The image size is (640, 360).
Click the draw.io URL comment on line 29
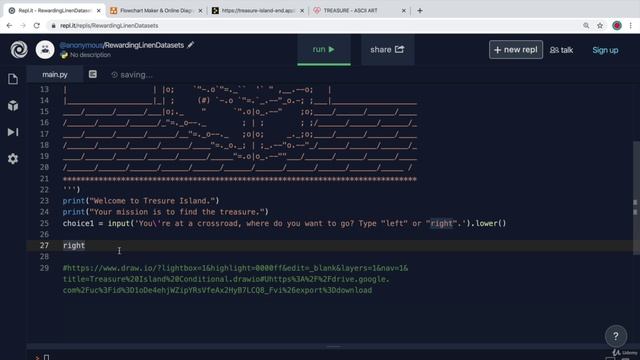[235, 279]
